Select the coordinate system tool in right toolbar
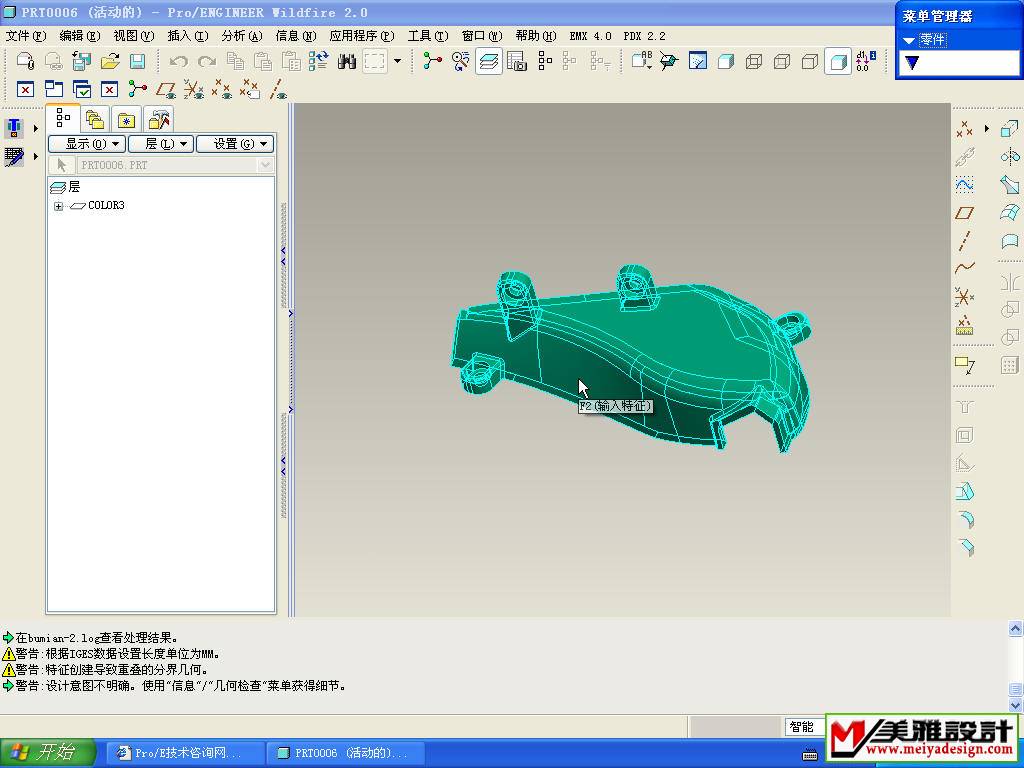1024x768 pixels. click(x=964, y=297)
